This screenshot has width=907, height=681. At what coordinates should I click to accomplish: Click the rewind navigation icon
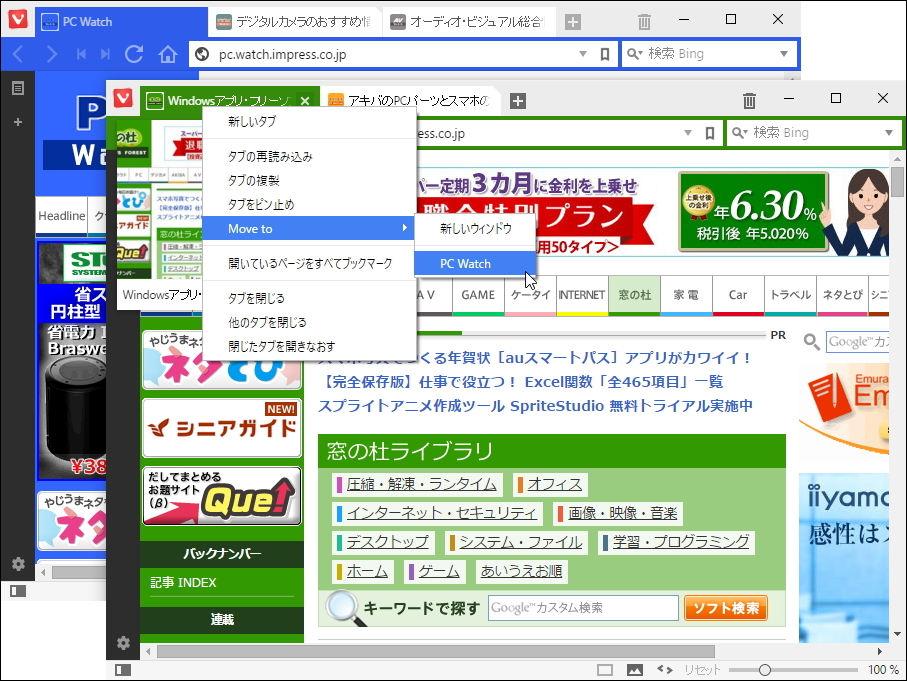81,56
